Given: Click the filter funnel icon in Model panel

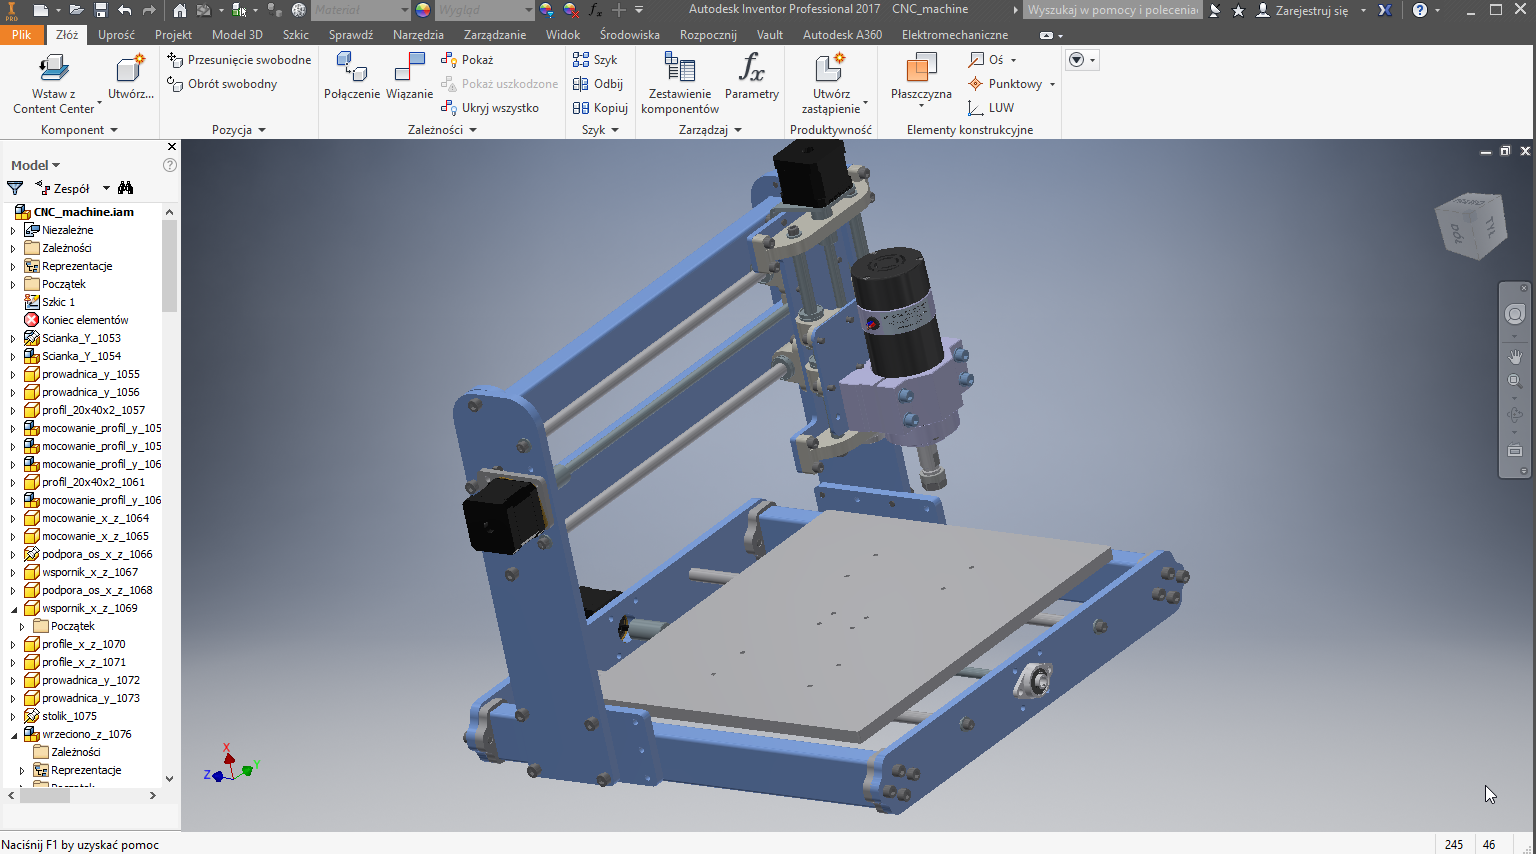Looking at the screenshot, I should (x=15, y=188).
